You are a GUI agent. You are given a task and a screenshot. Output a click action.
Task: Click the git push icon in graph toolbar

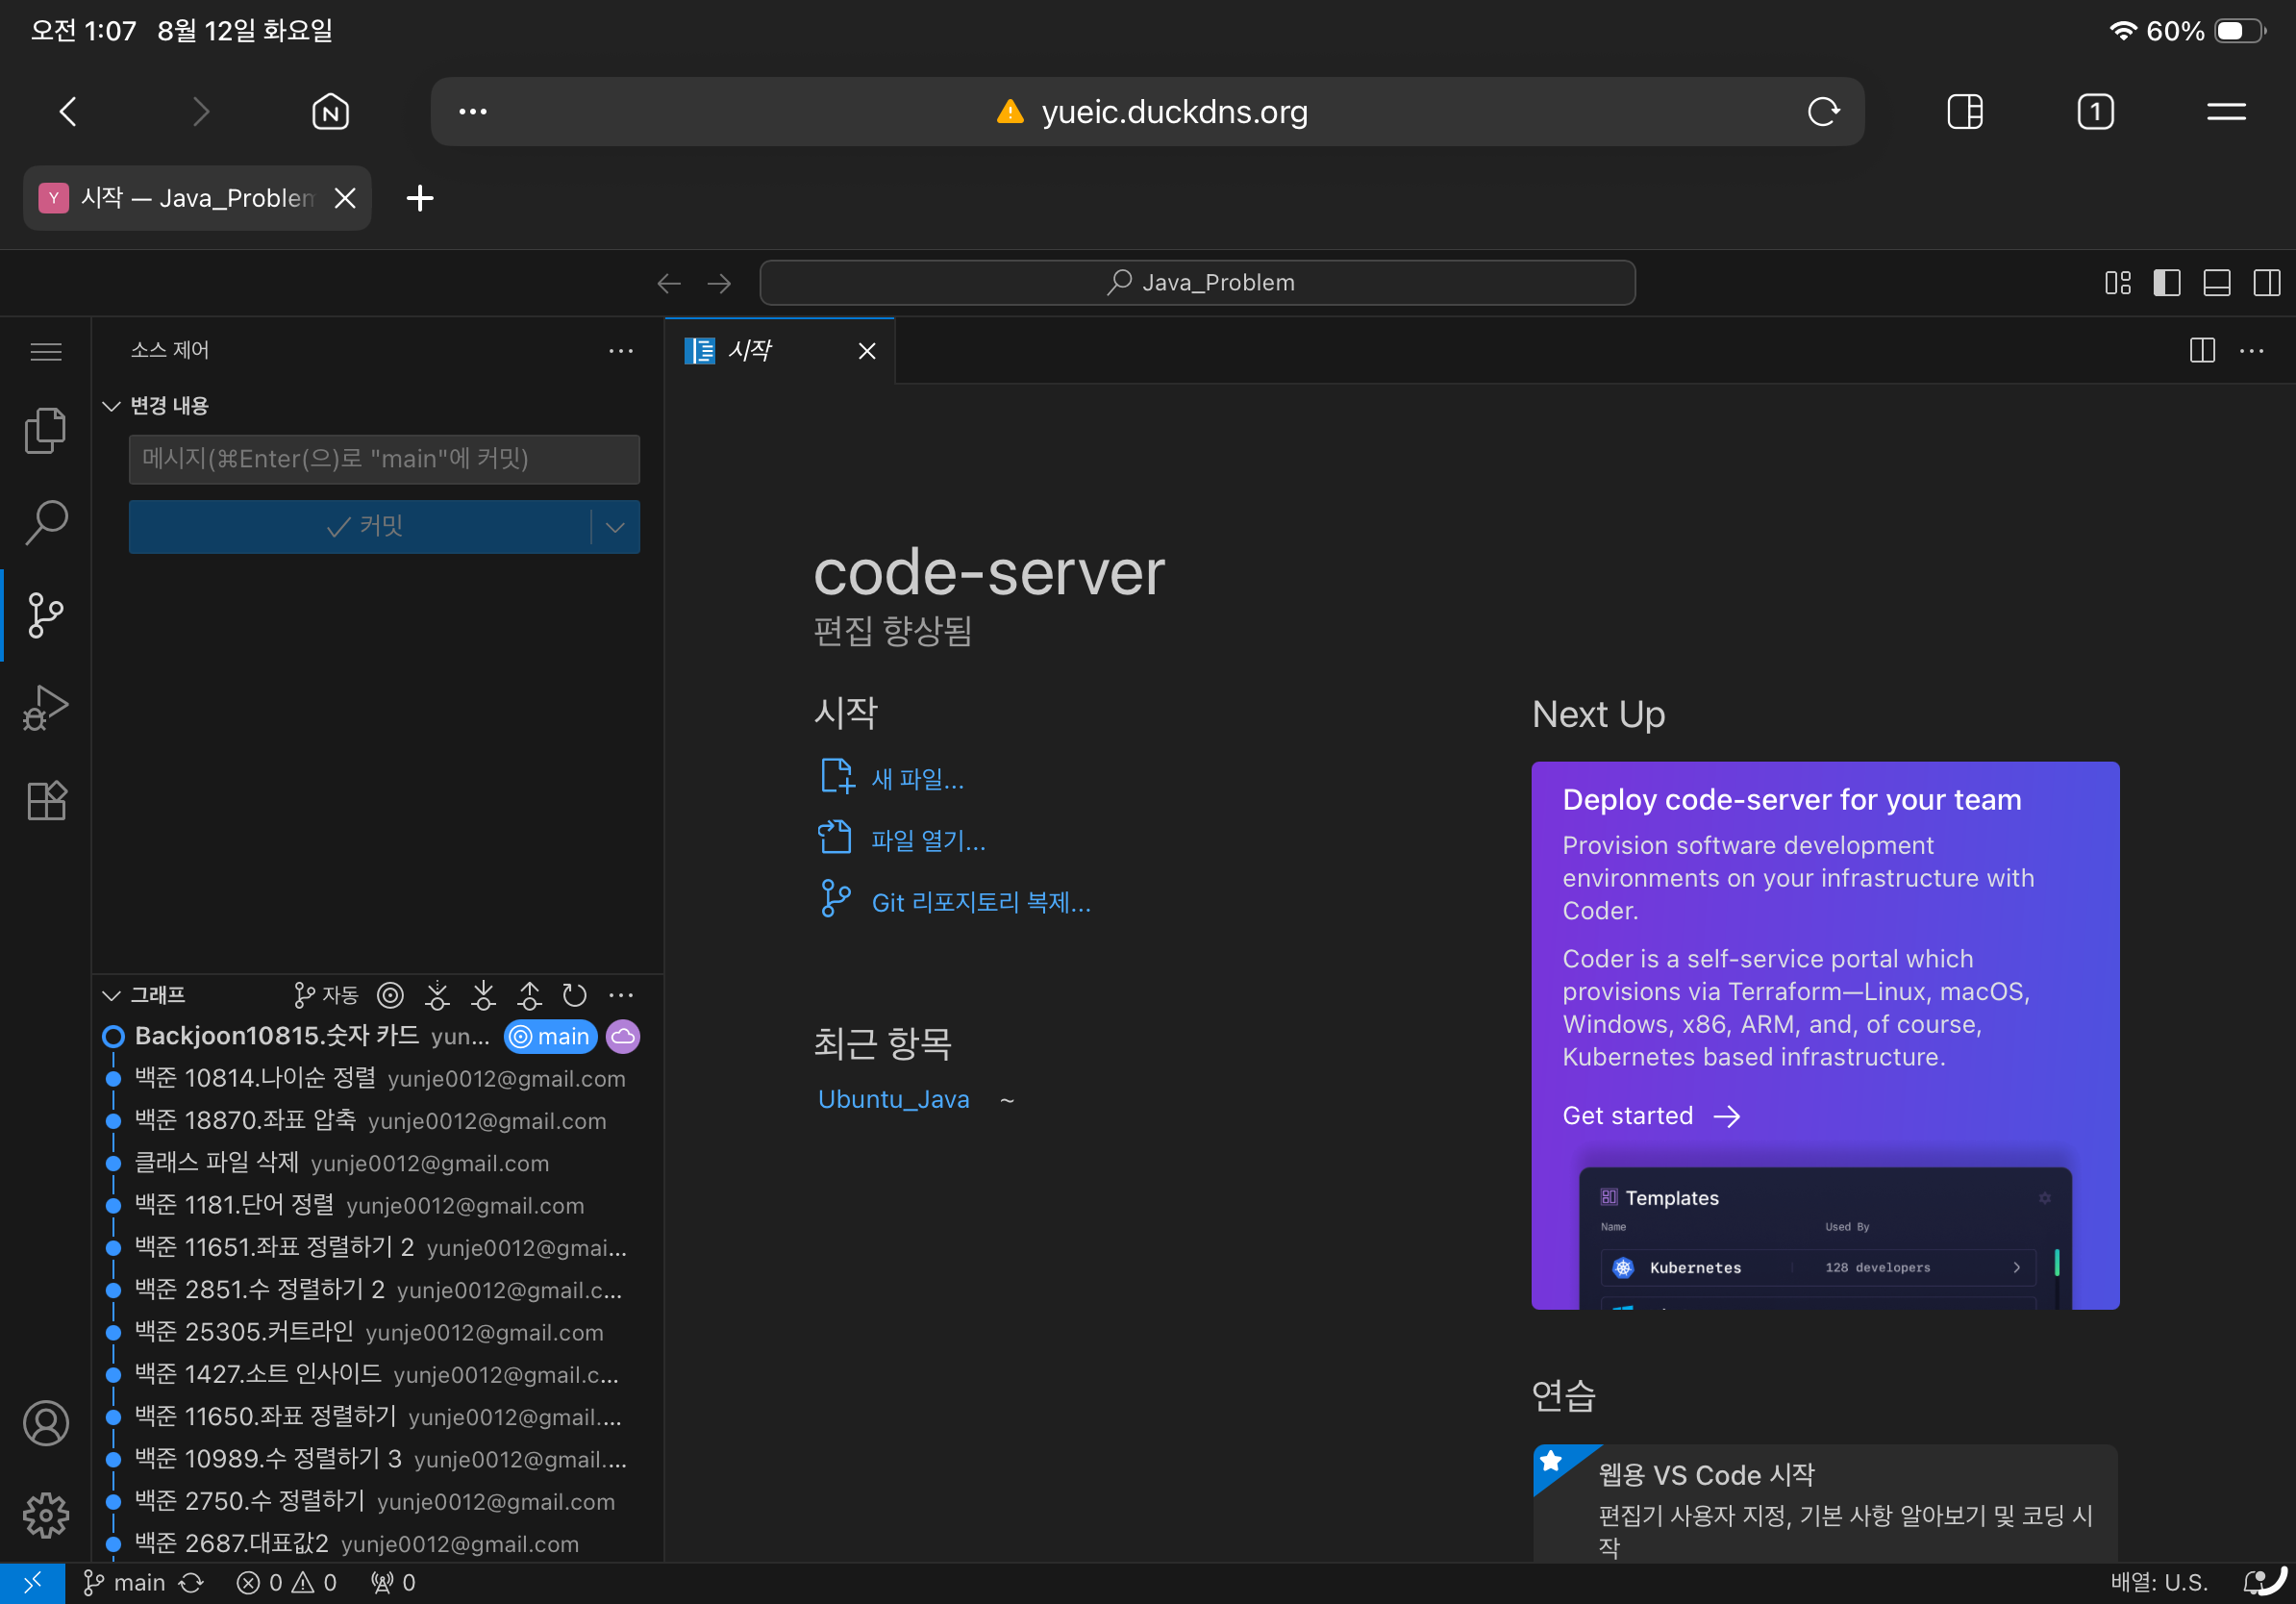[529, 995]
